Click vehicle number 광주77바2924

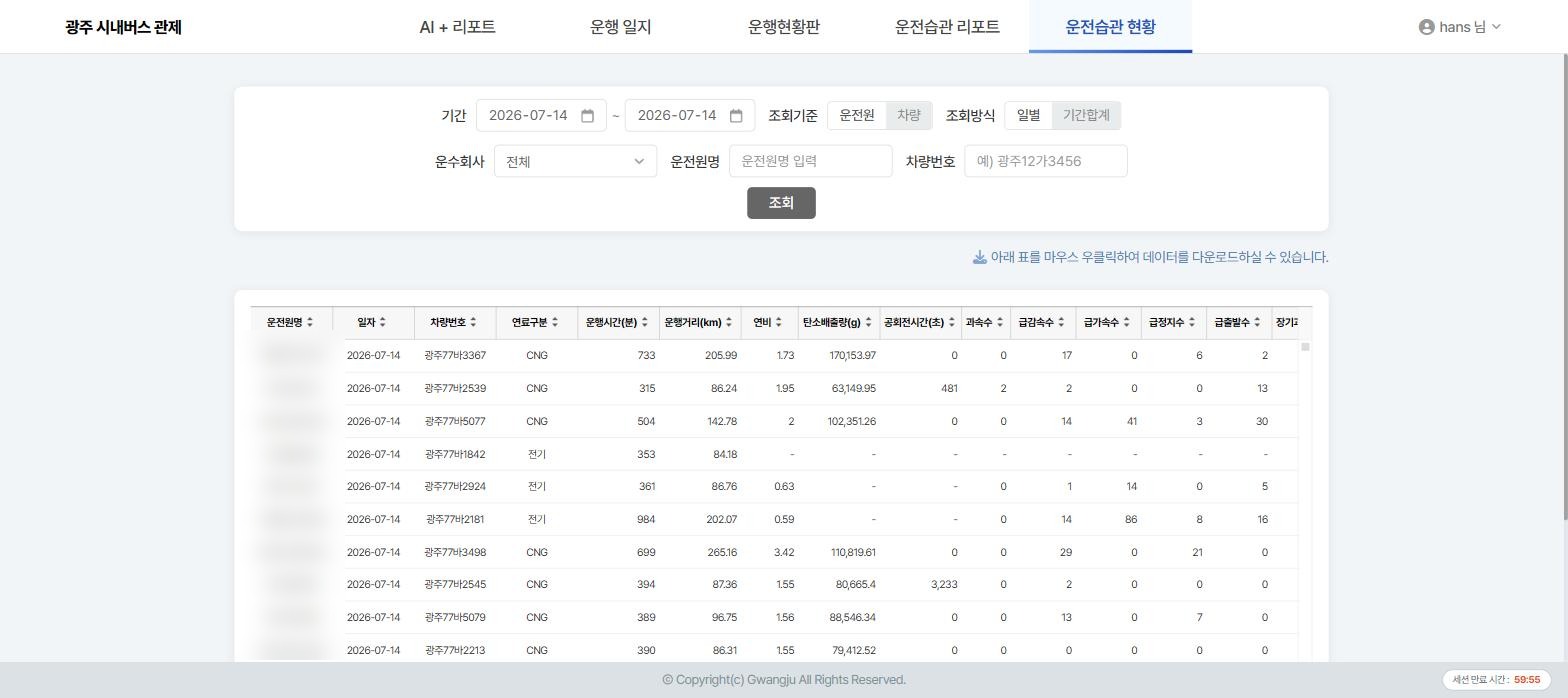455,487
